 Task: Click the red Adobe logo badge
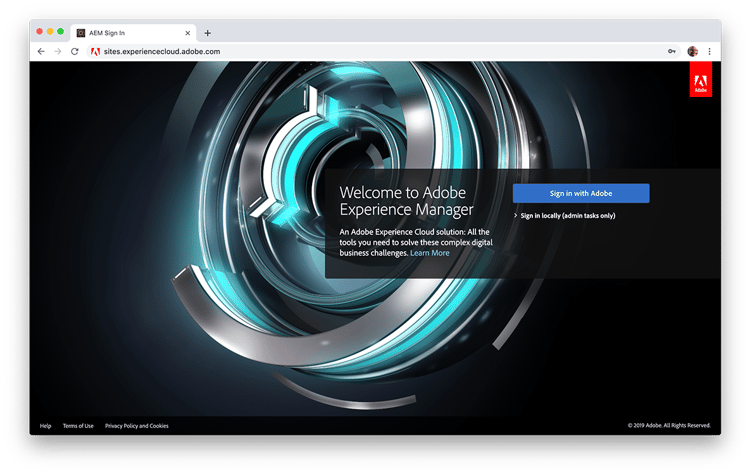701,79
